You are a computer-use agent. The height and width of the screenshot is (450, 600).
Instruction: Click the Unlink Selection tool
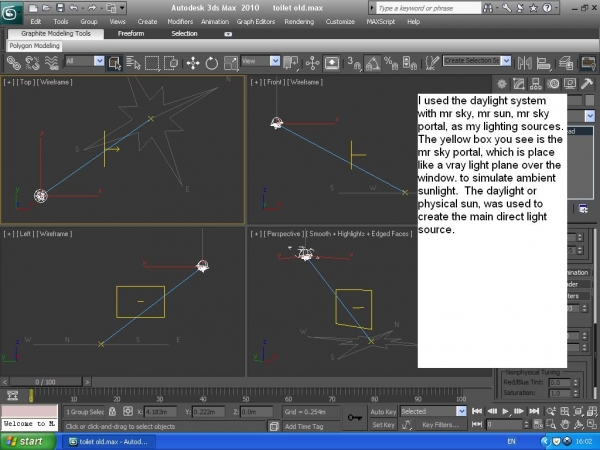click(33, 63)
